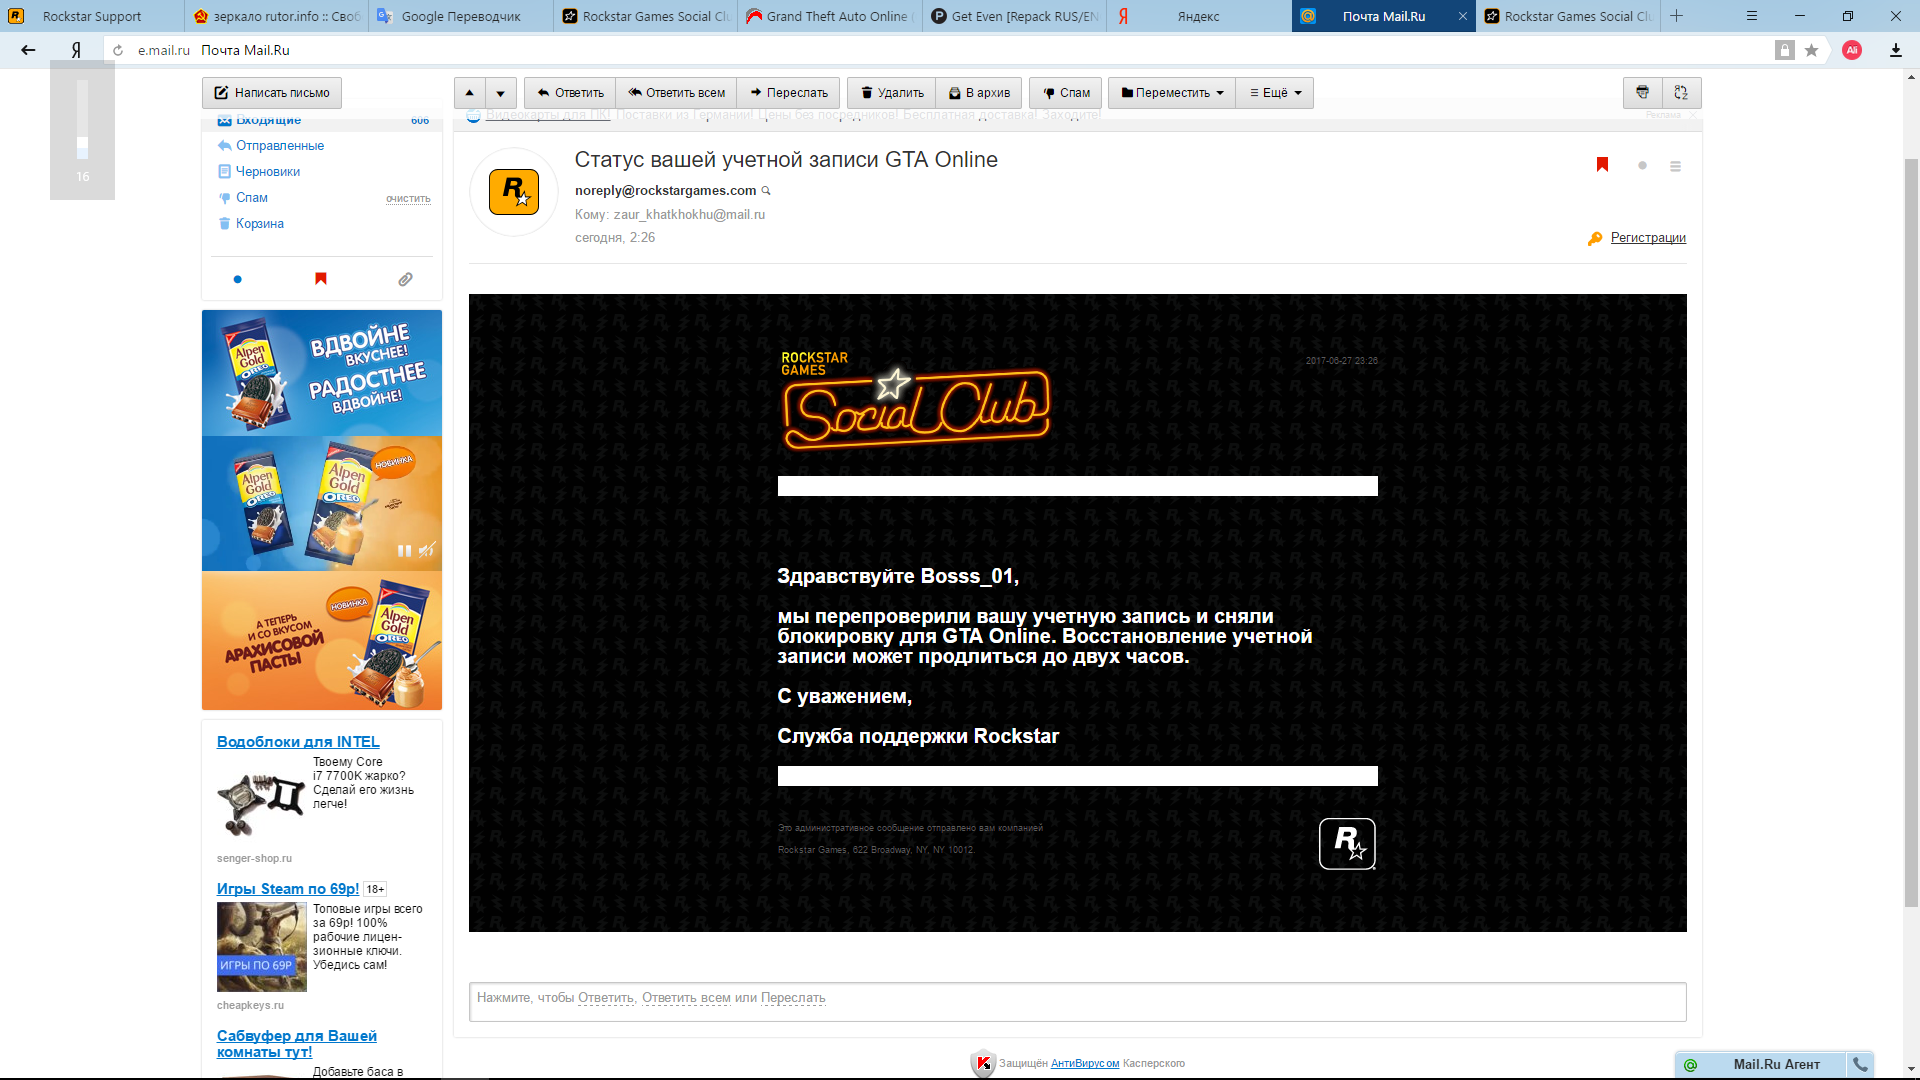Go to the previous email with up arrow
Viewport: 1920px width, 1080px height.
click(x=469, y=93)
